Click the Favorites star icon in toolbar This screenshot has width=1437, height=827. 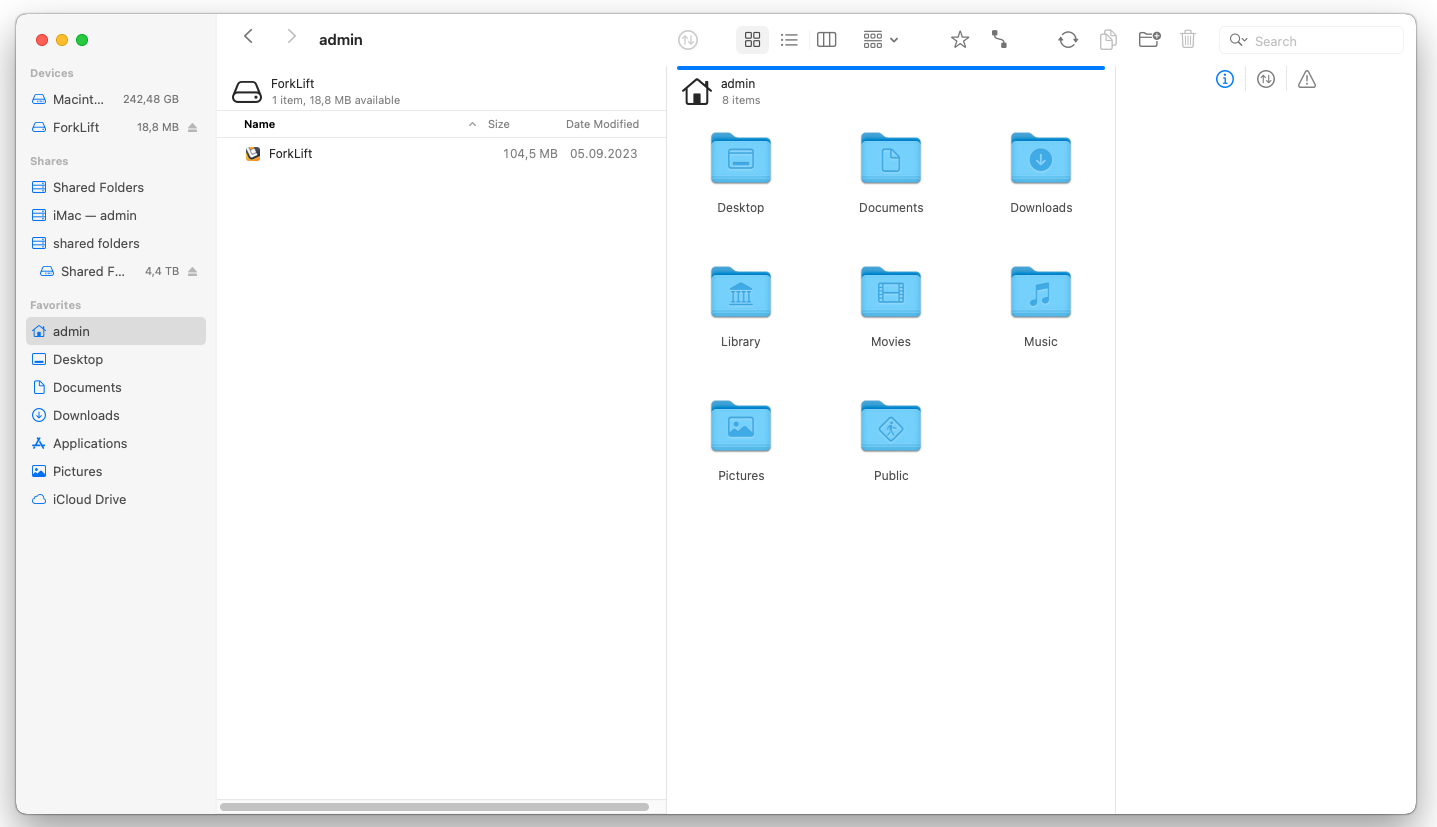click(960, 40)
